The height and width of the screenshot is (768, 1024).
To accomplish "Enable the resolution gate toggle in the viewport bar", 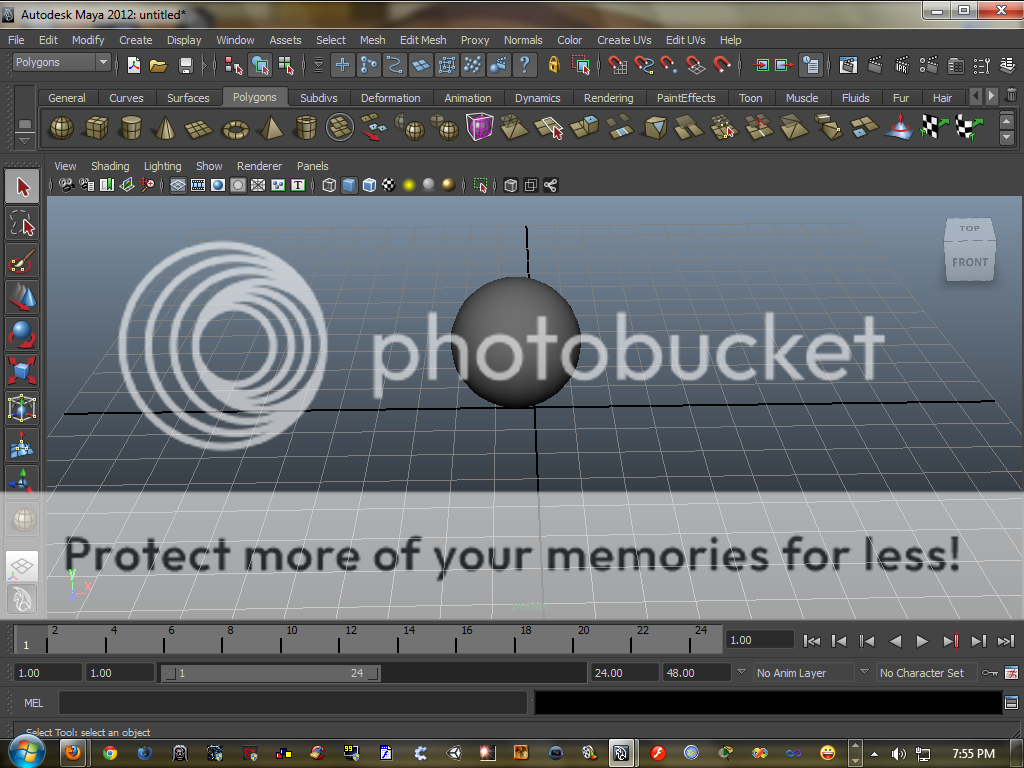I will pyautogui.click(x=217, y=185).
